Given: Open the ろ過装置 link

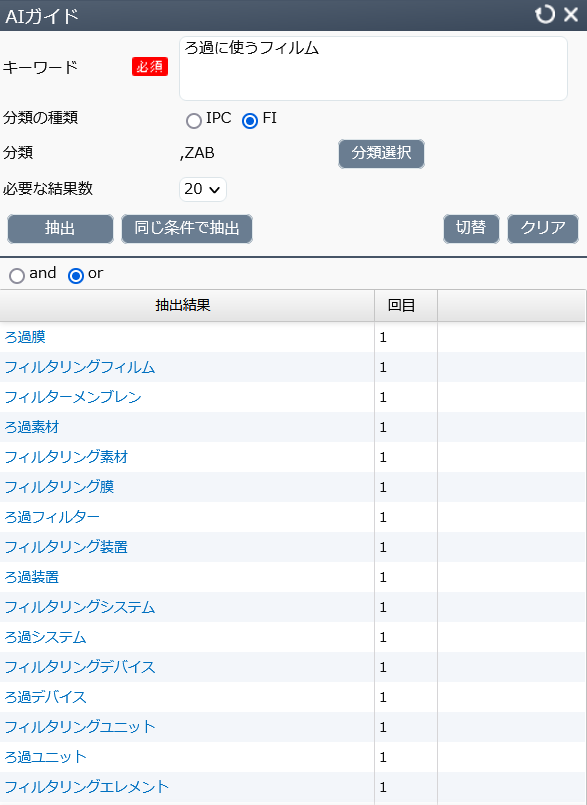Looking at the screenshot, I should [x=32, y=577].
